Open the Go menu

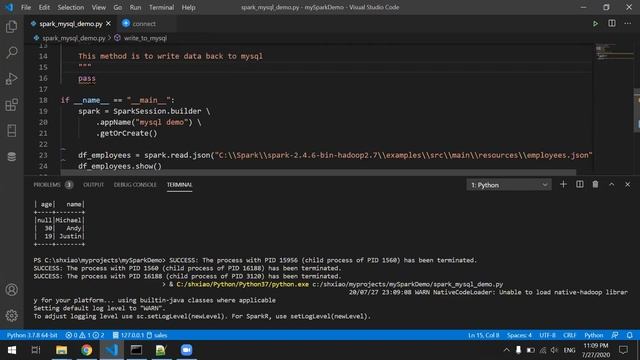[x=118, y=7]
